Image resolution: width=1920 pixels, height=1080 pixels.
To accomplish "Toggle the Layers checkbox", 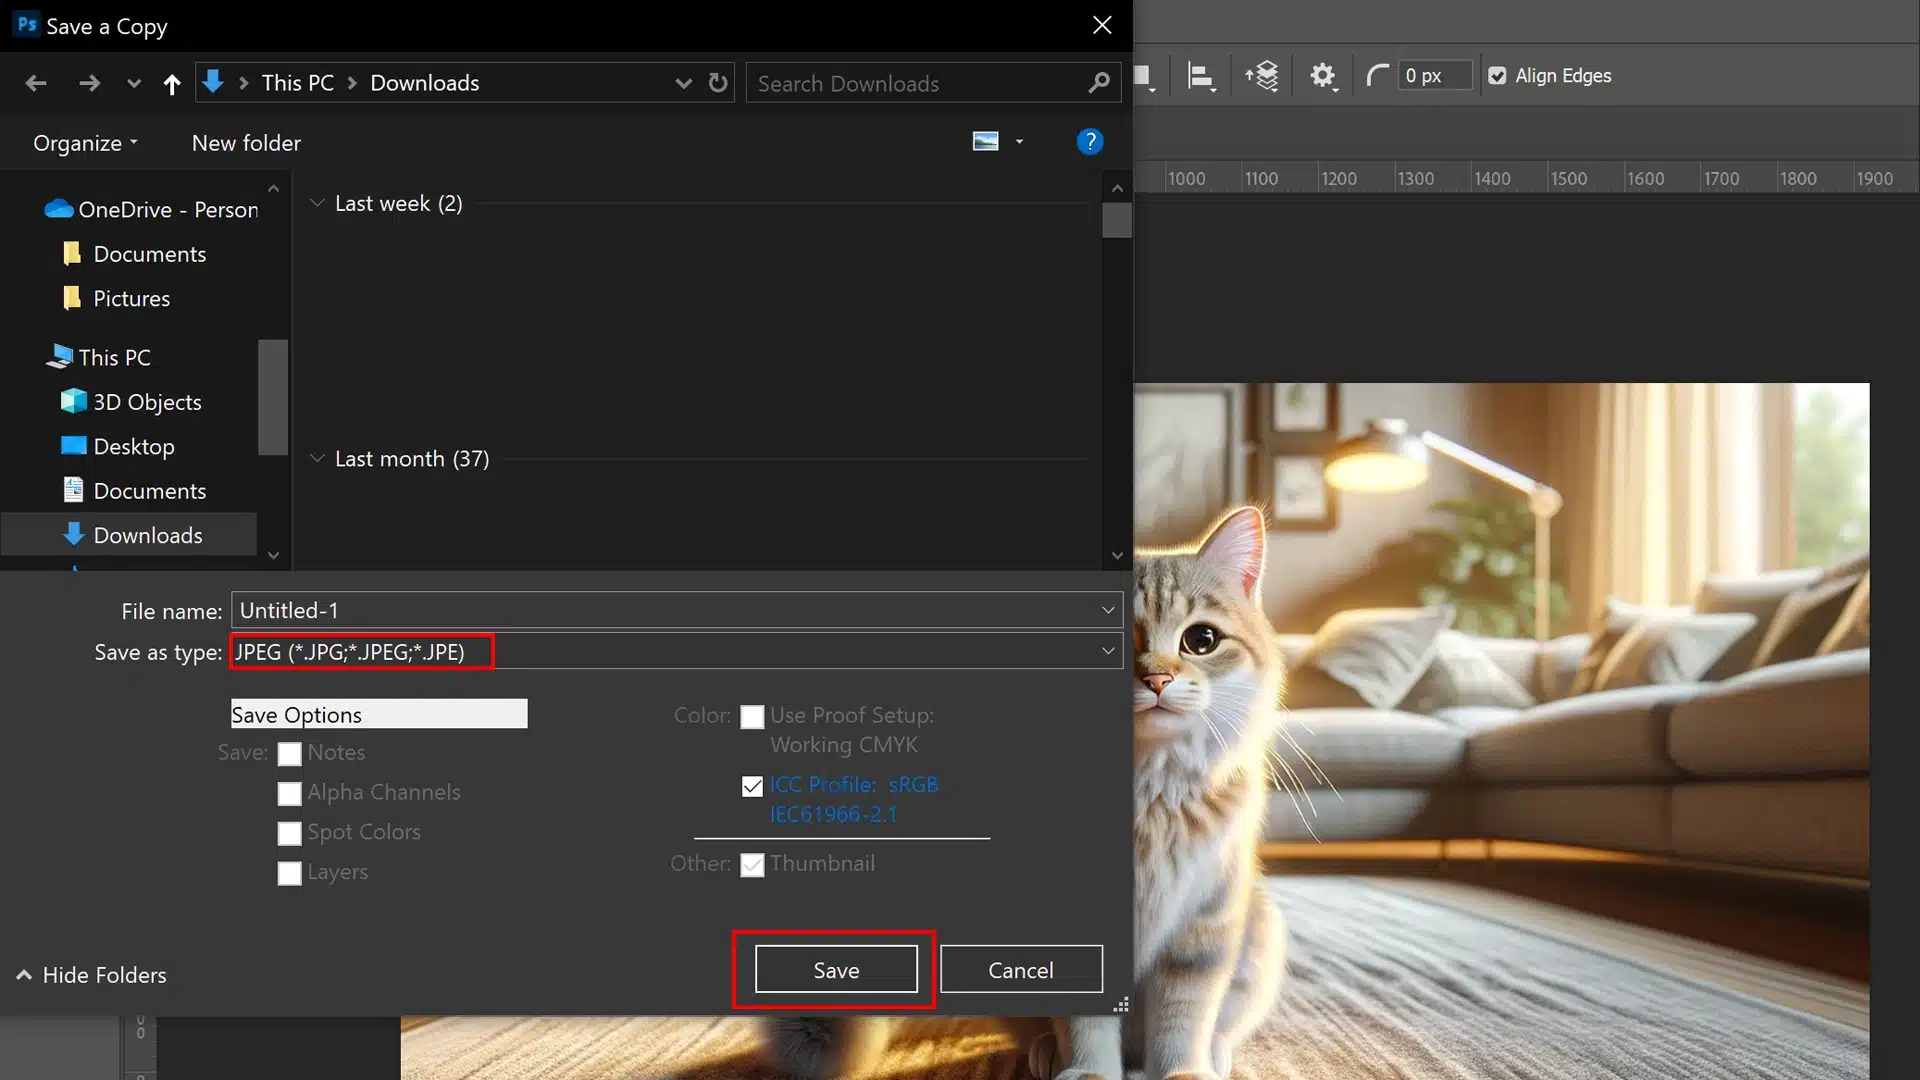I will click(x=289, y=873).
